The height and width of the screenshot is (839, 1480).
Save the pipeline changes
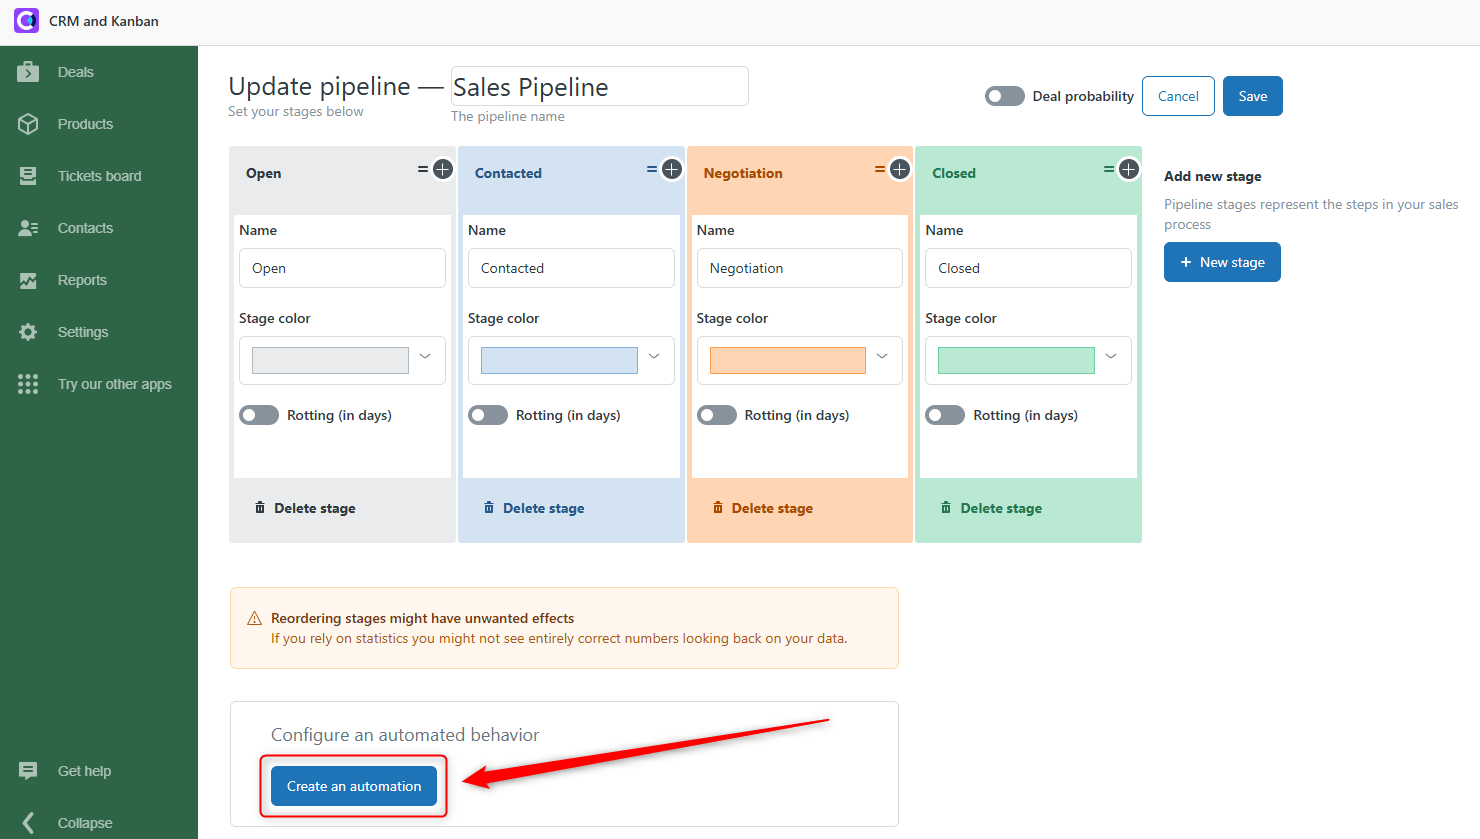click(1252, 96)
